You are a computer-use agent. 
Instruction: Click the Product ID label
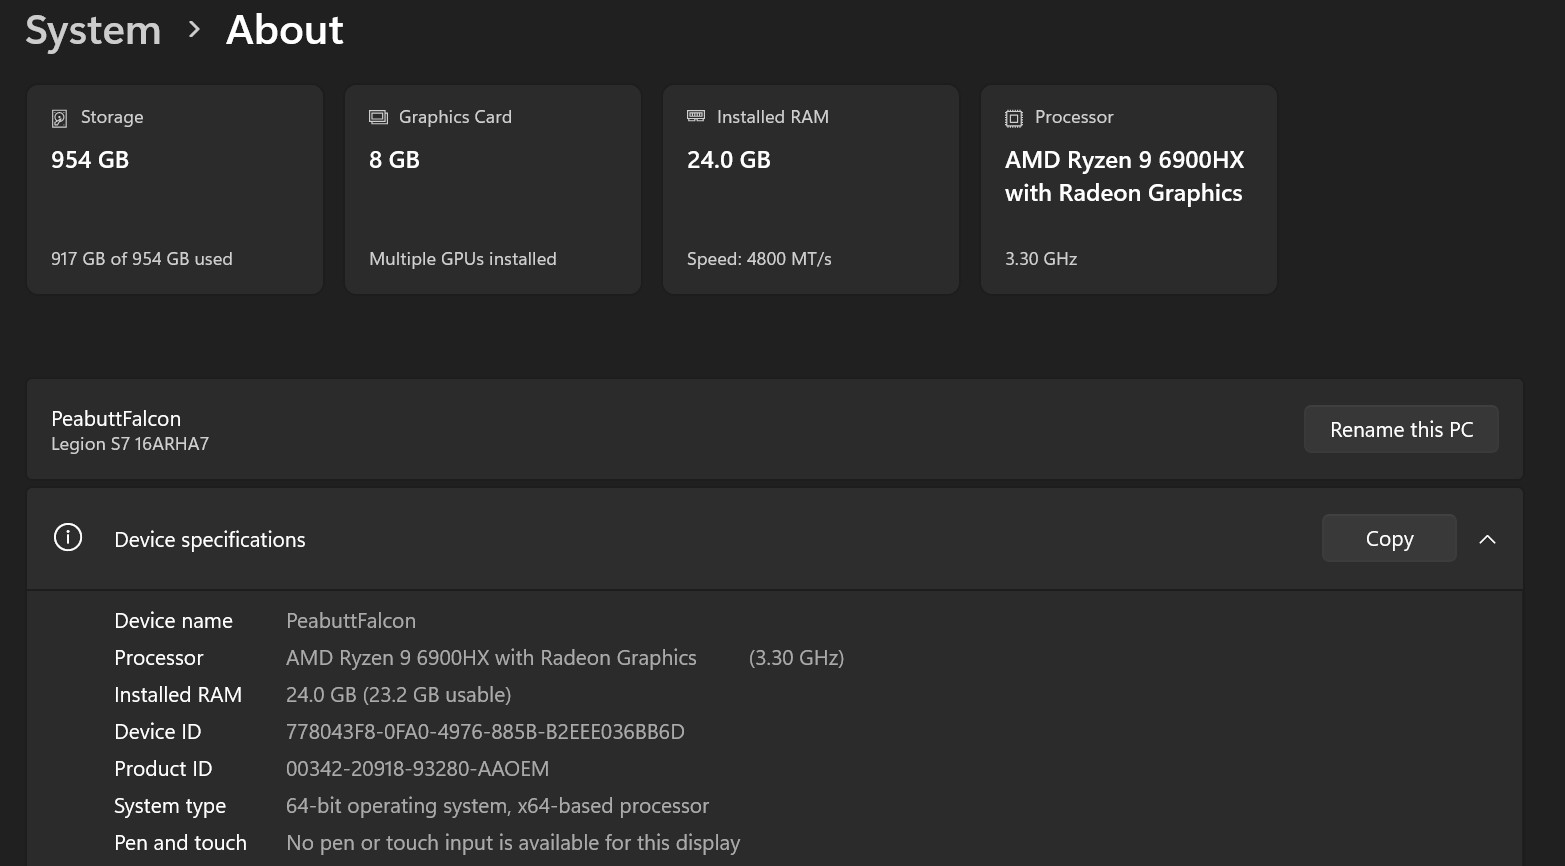tap(163, 769)
